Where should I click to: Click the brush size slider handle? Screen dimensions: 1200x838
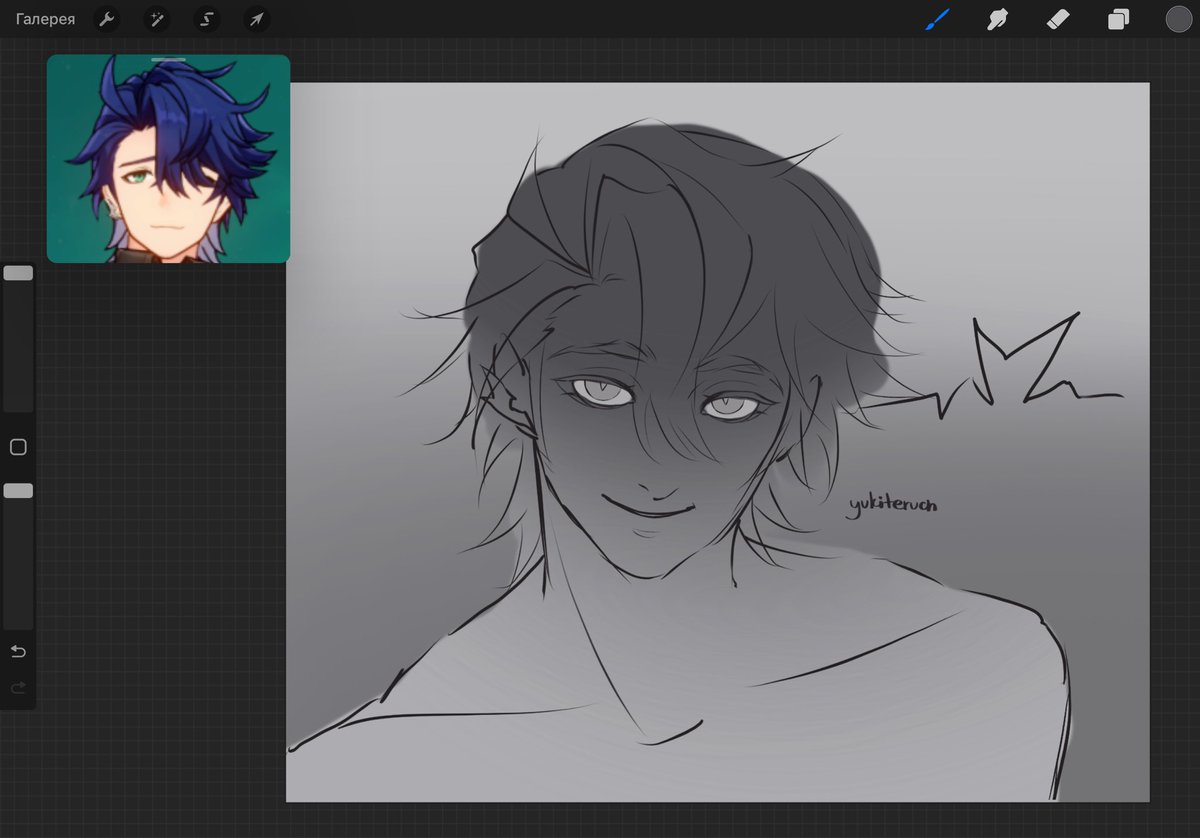pos(18,273)
